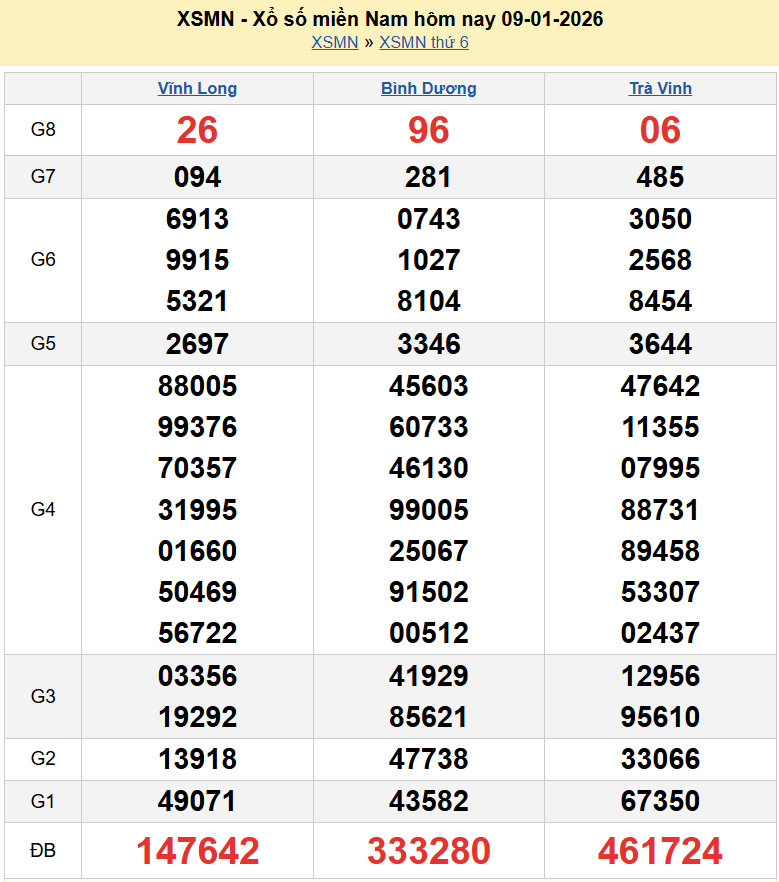Click Trà Vinh G5 number 3644
This screenshot has height=882, width=779.
coord(660,344)
